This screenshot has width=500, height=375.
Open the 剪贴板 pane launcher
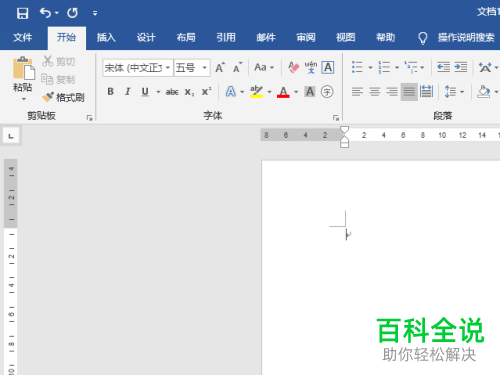click(x=89, y=118)
